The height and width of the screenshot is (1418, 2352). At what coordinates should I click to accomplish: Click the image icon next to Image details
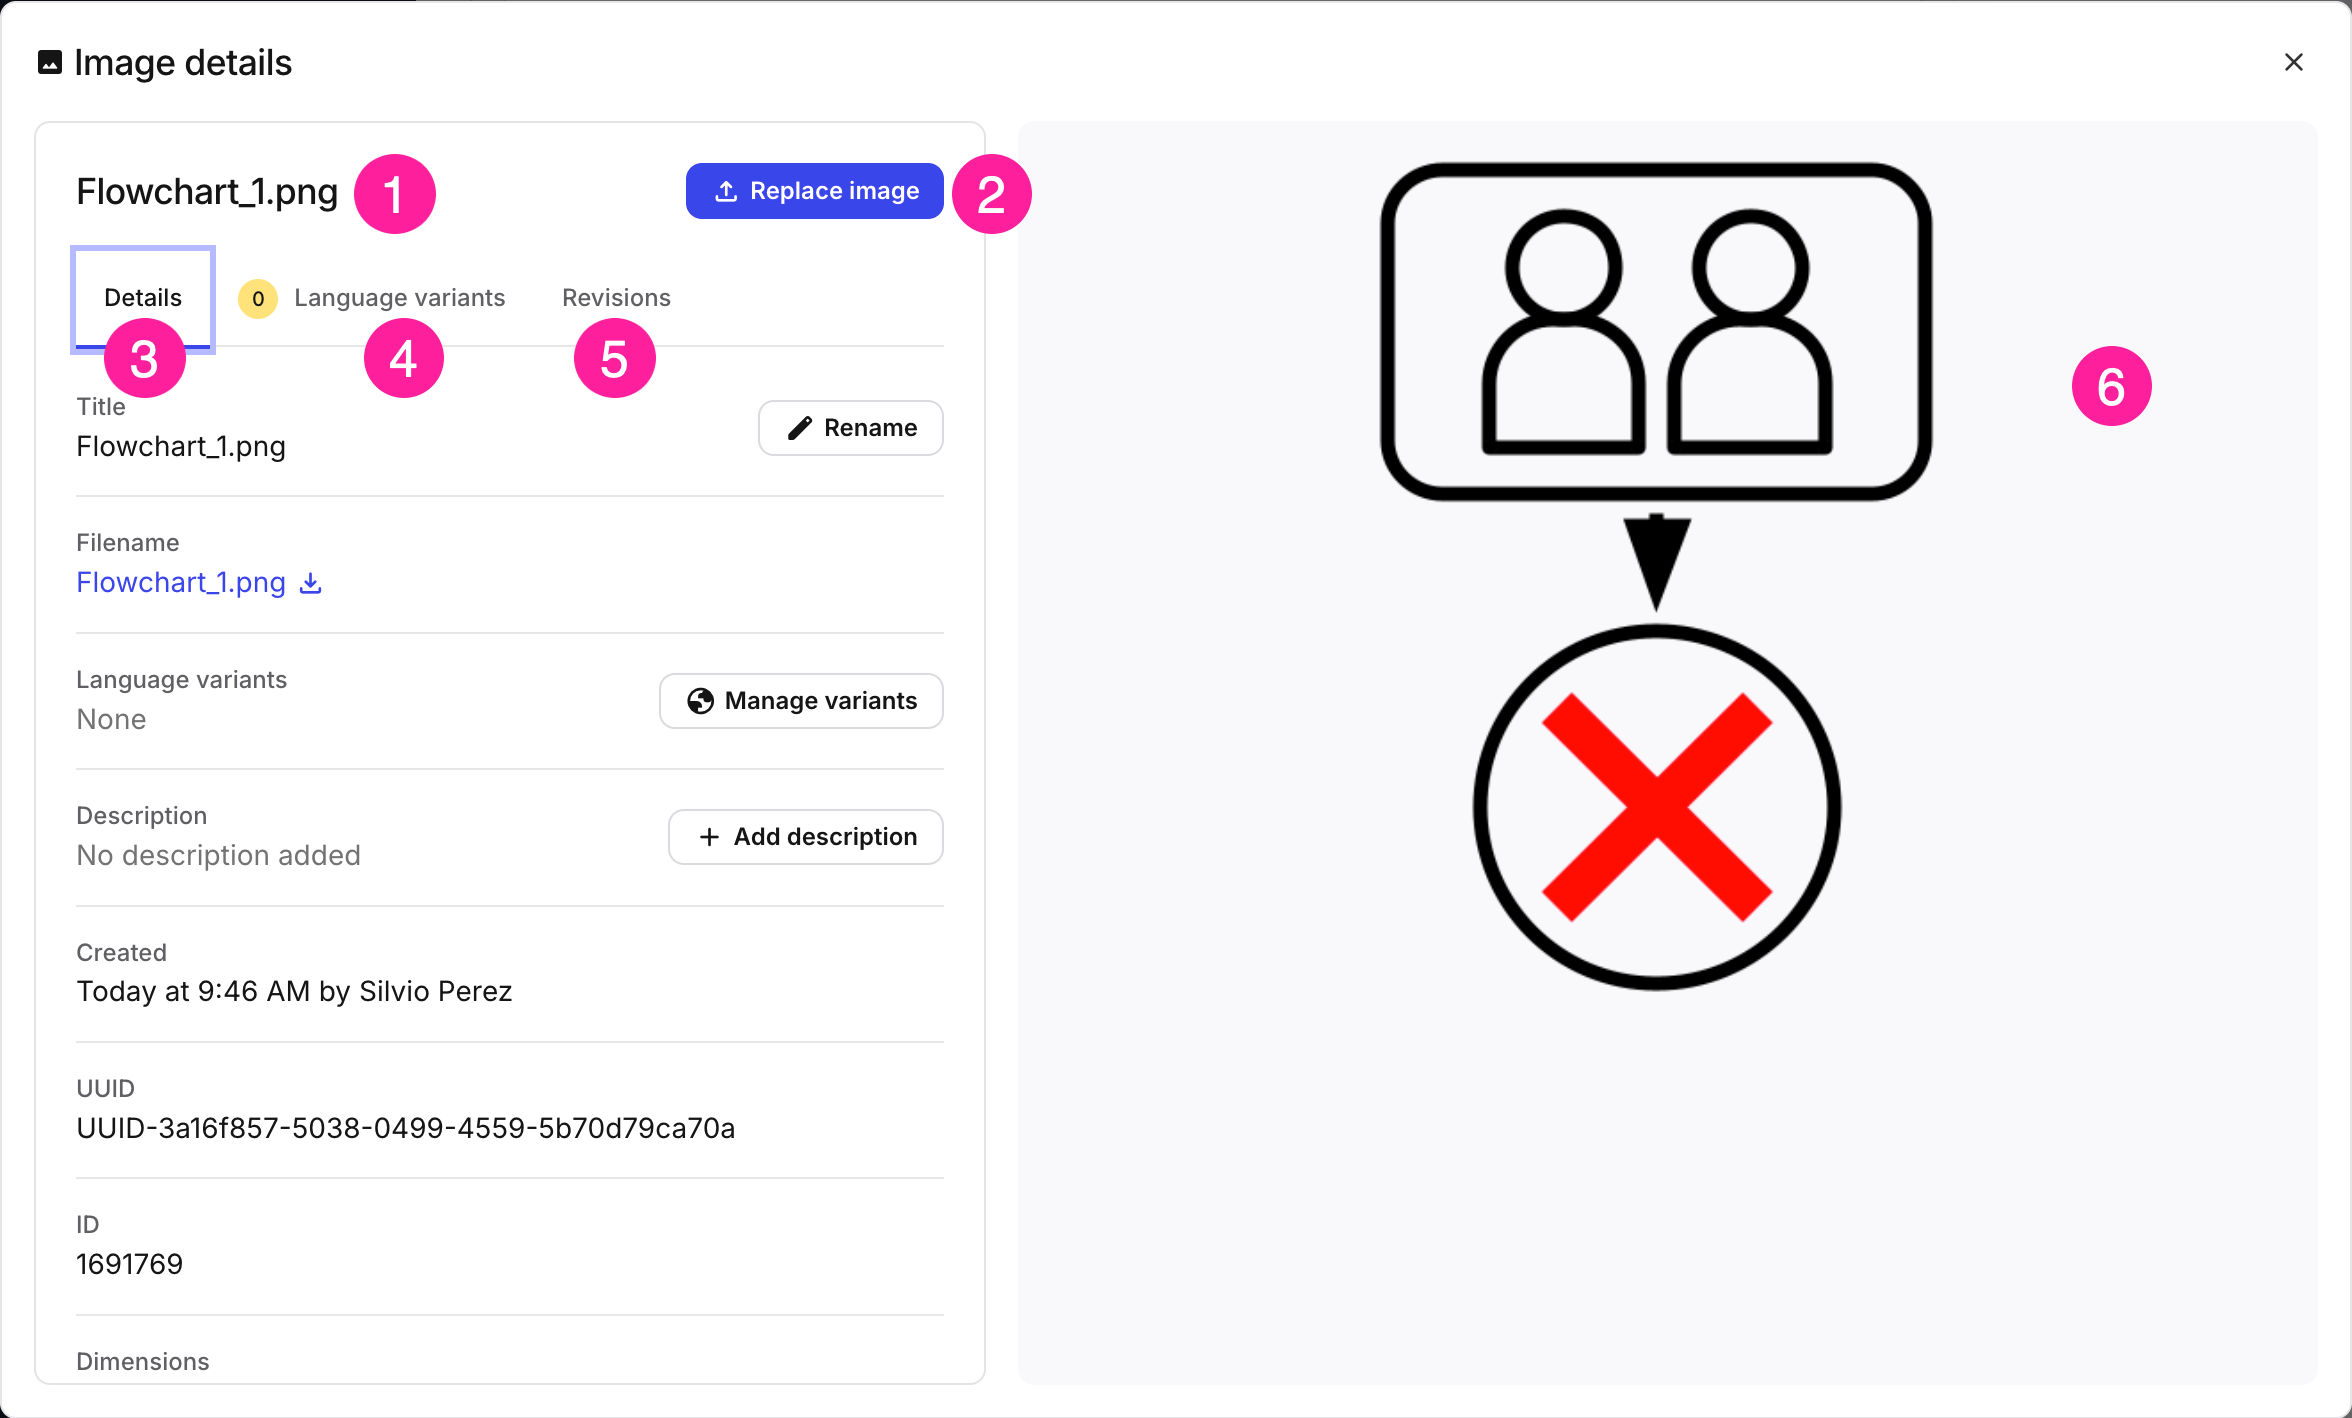(x=50, y=62)
